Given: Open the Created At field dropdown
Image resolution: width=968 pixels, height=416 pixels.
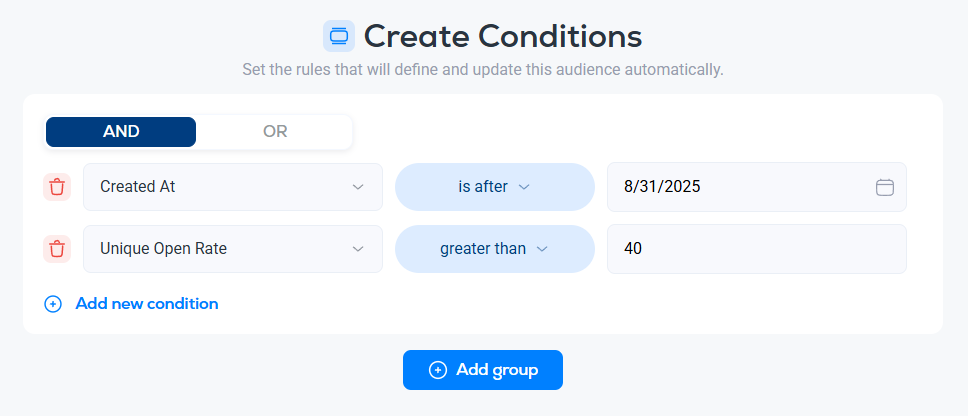Looking at the screenshot, I should pyautogui.click(x=232, y=187).
